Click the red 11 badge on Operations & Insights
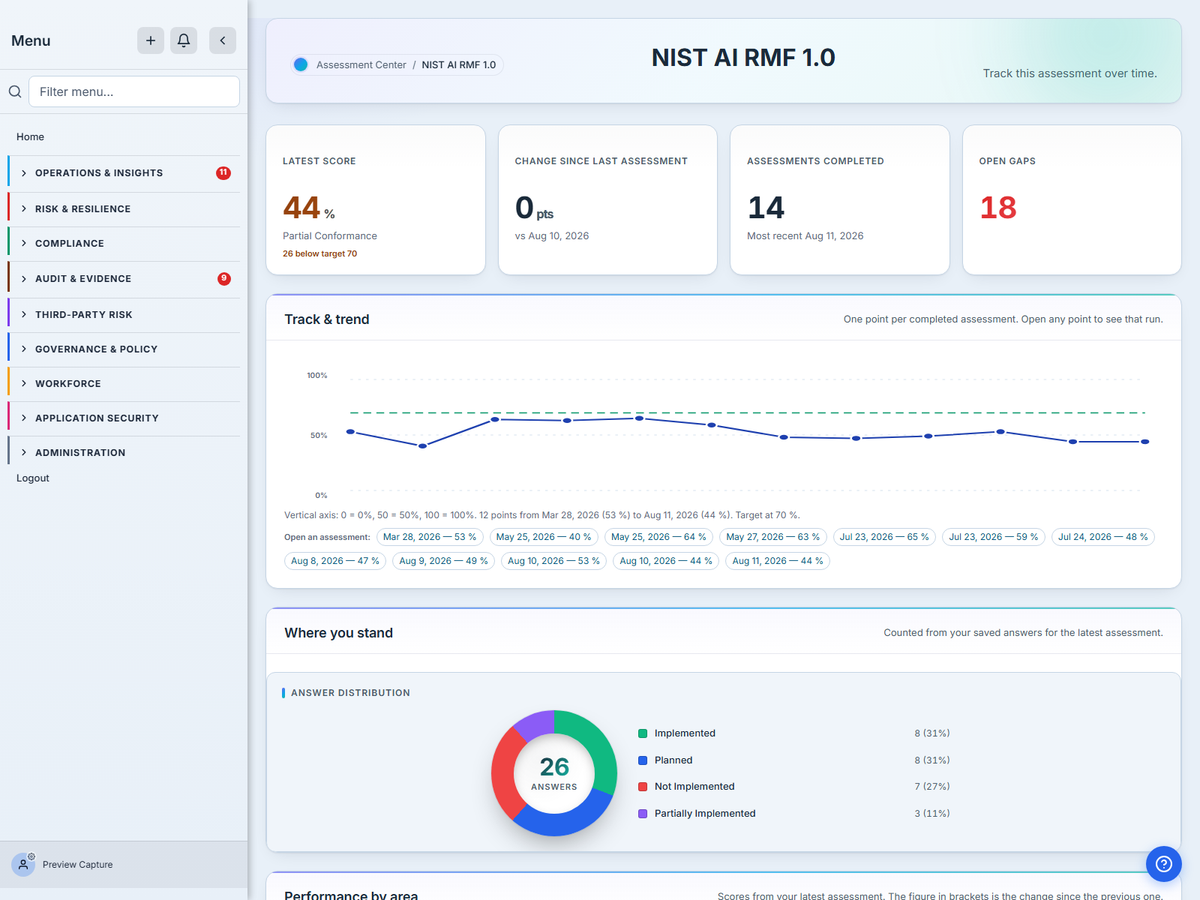Image resolution: width=1200 pixels, height=900 pixels. (223, 173)
